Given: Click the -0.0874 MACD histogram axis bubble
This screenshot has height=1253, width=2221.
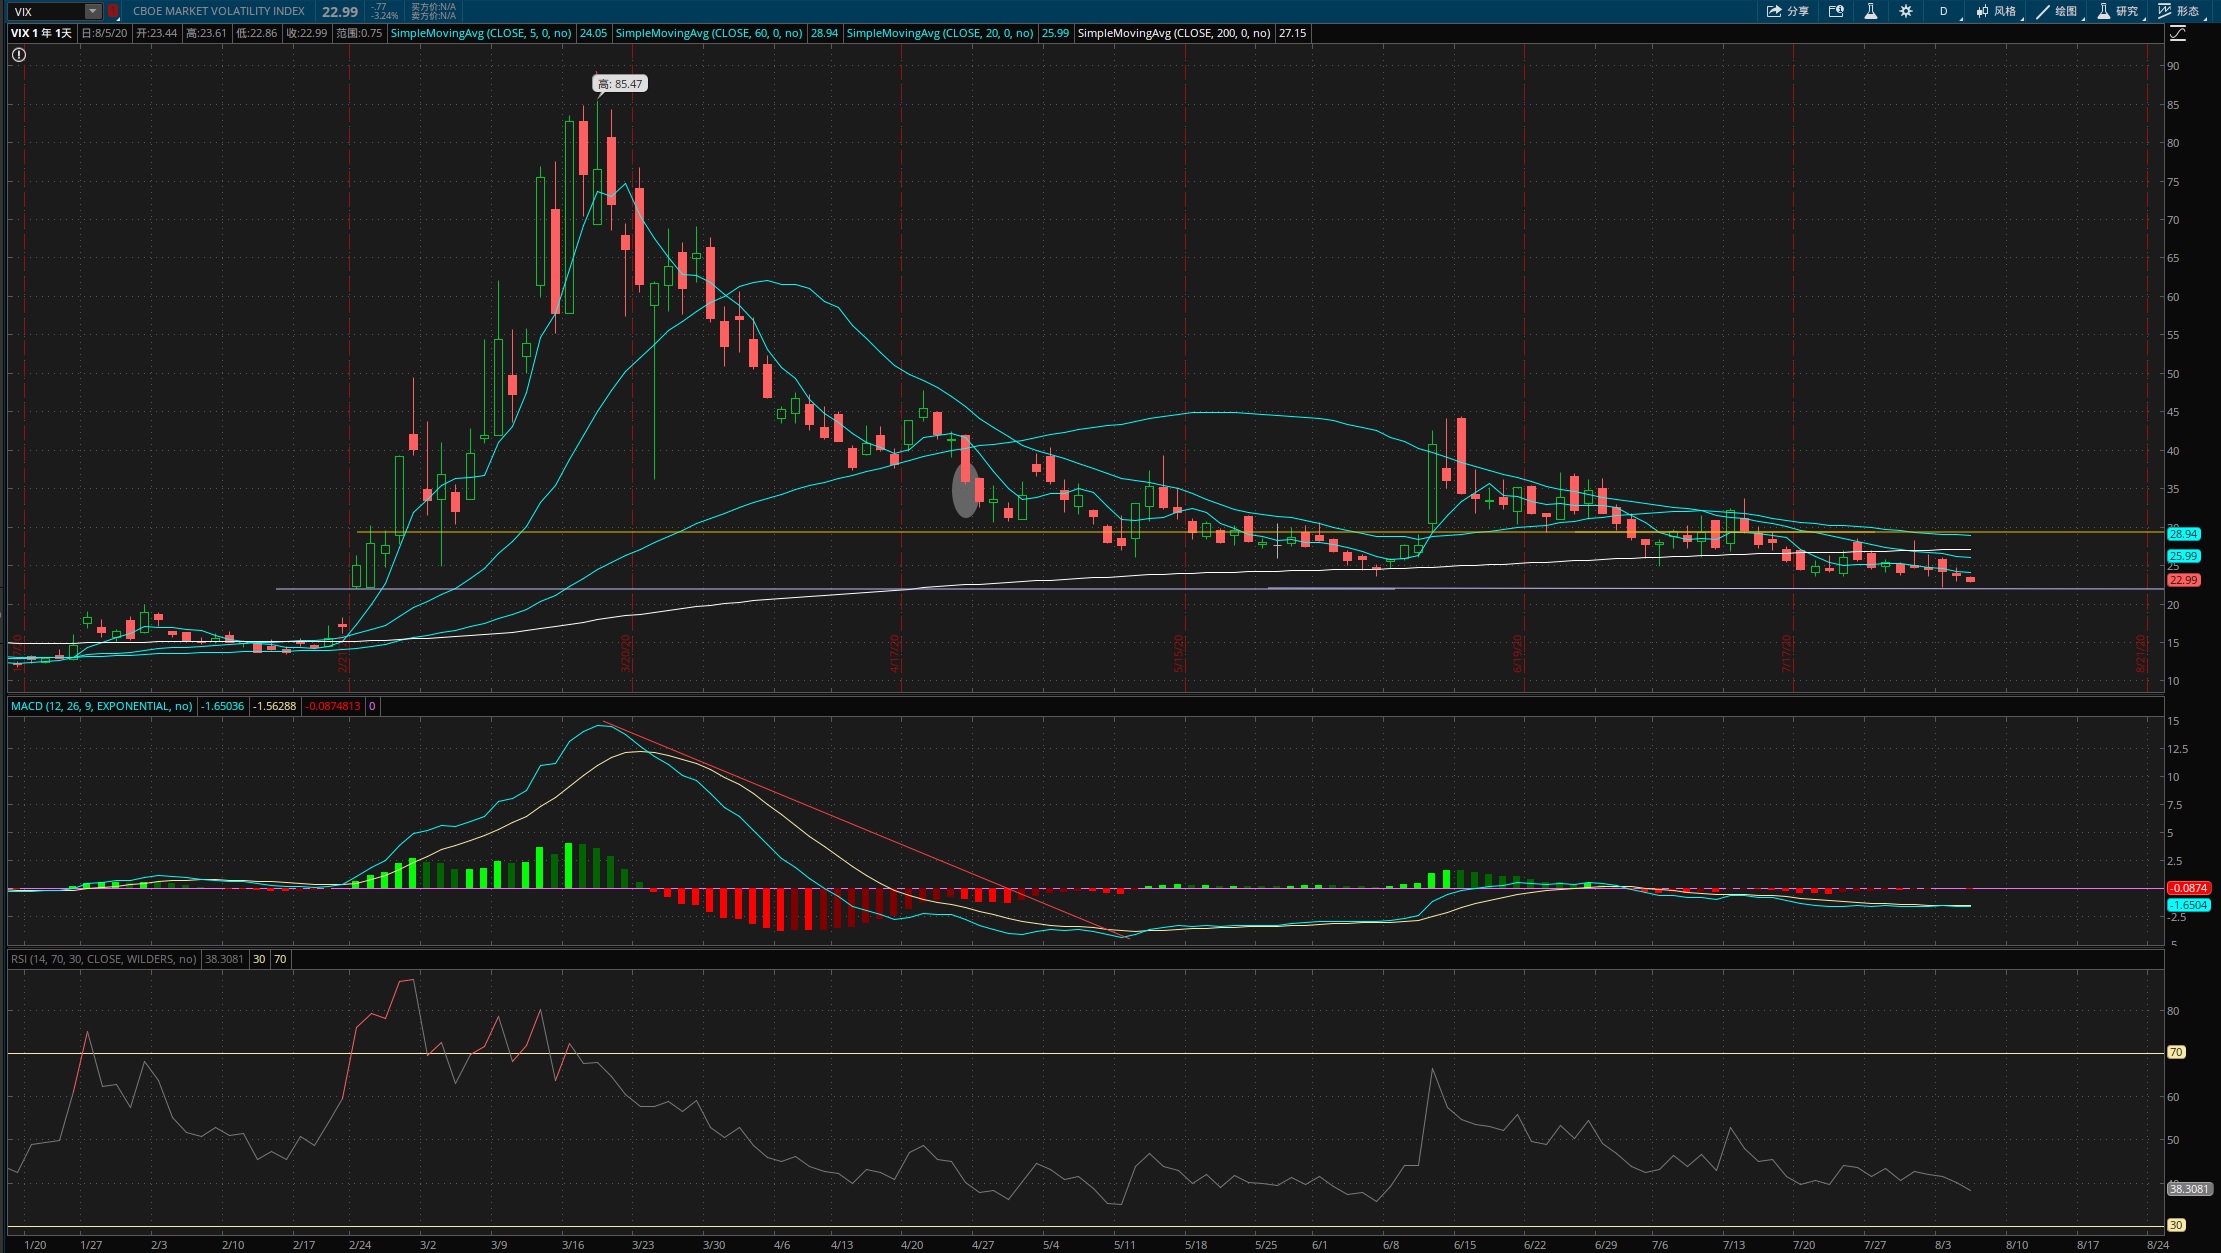Looking at the screenshot, I should [x=2188, y=888].
